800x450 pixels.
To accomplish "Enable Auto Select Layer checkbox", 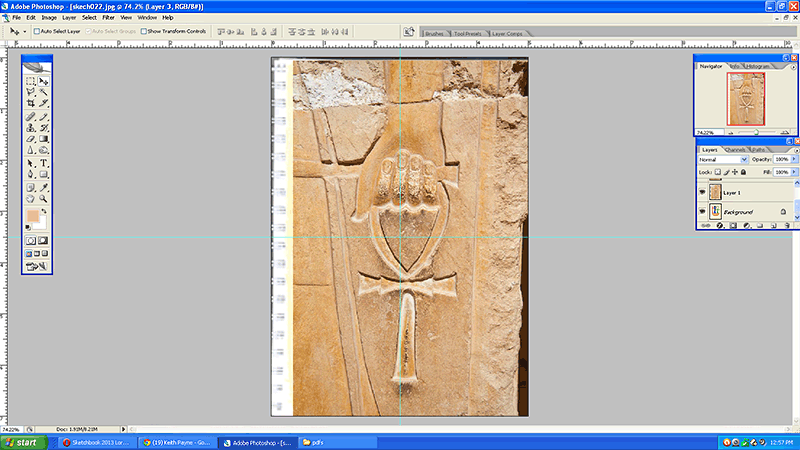I will click(37, 31).
